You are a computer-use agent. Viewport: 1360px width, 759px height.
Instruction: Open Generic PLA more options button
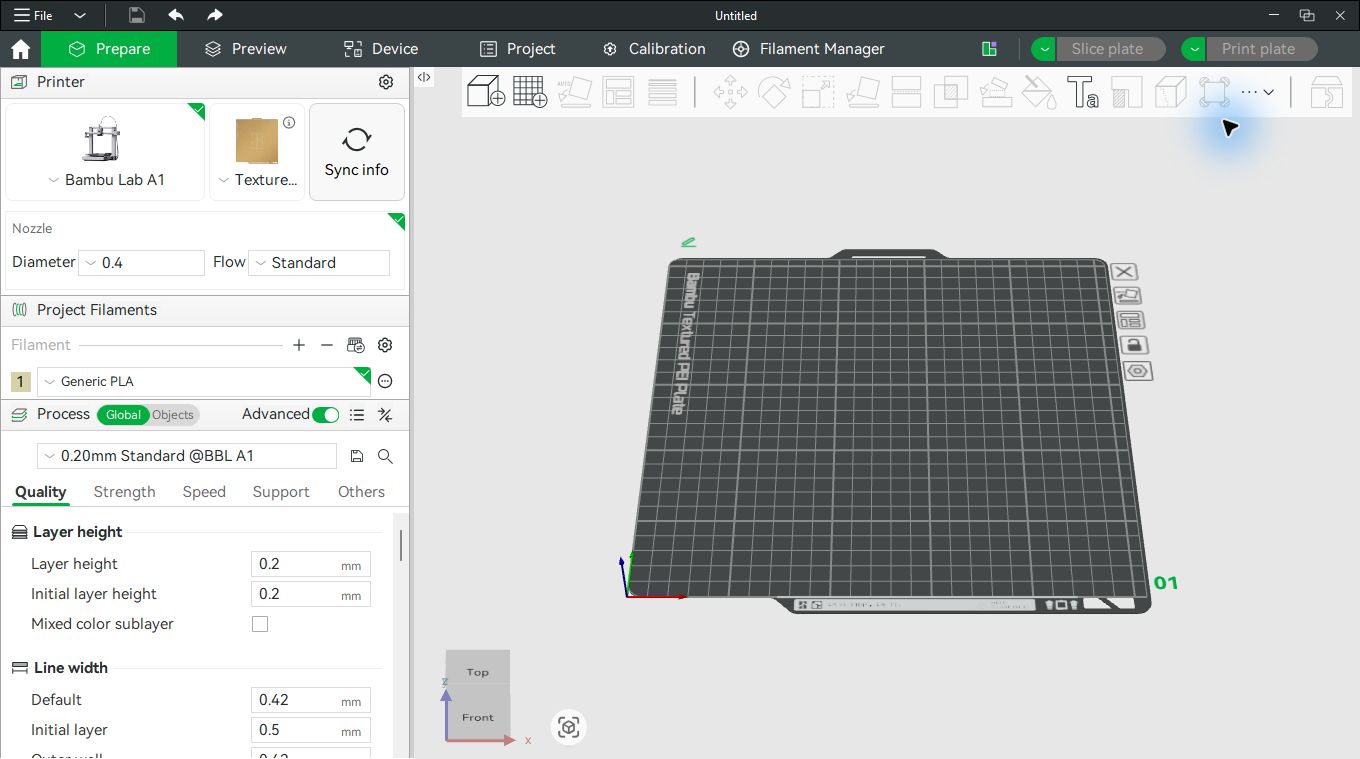385,381
